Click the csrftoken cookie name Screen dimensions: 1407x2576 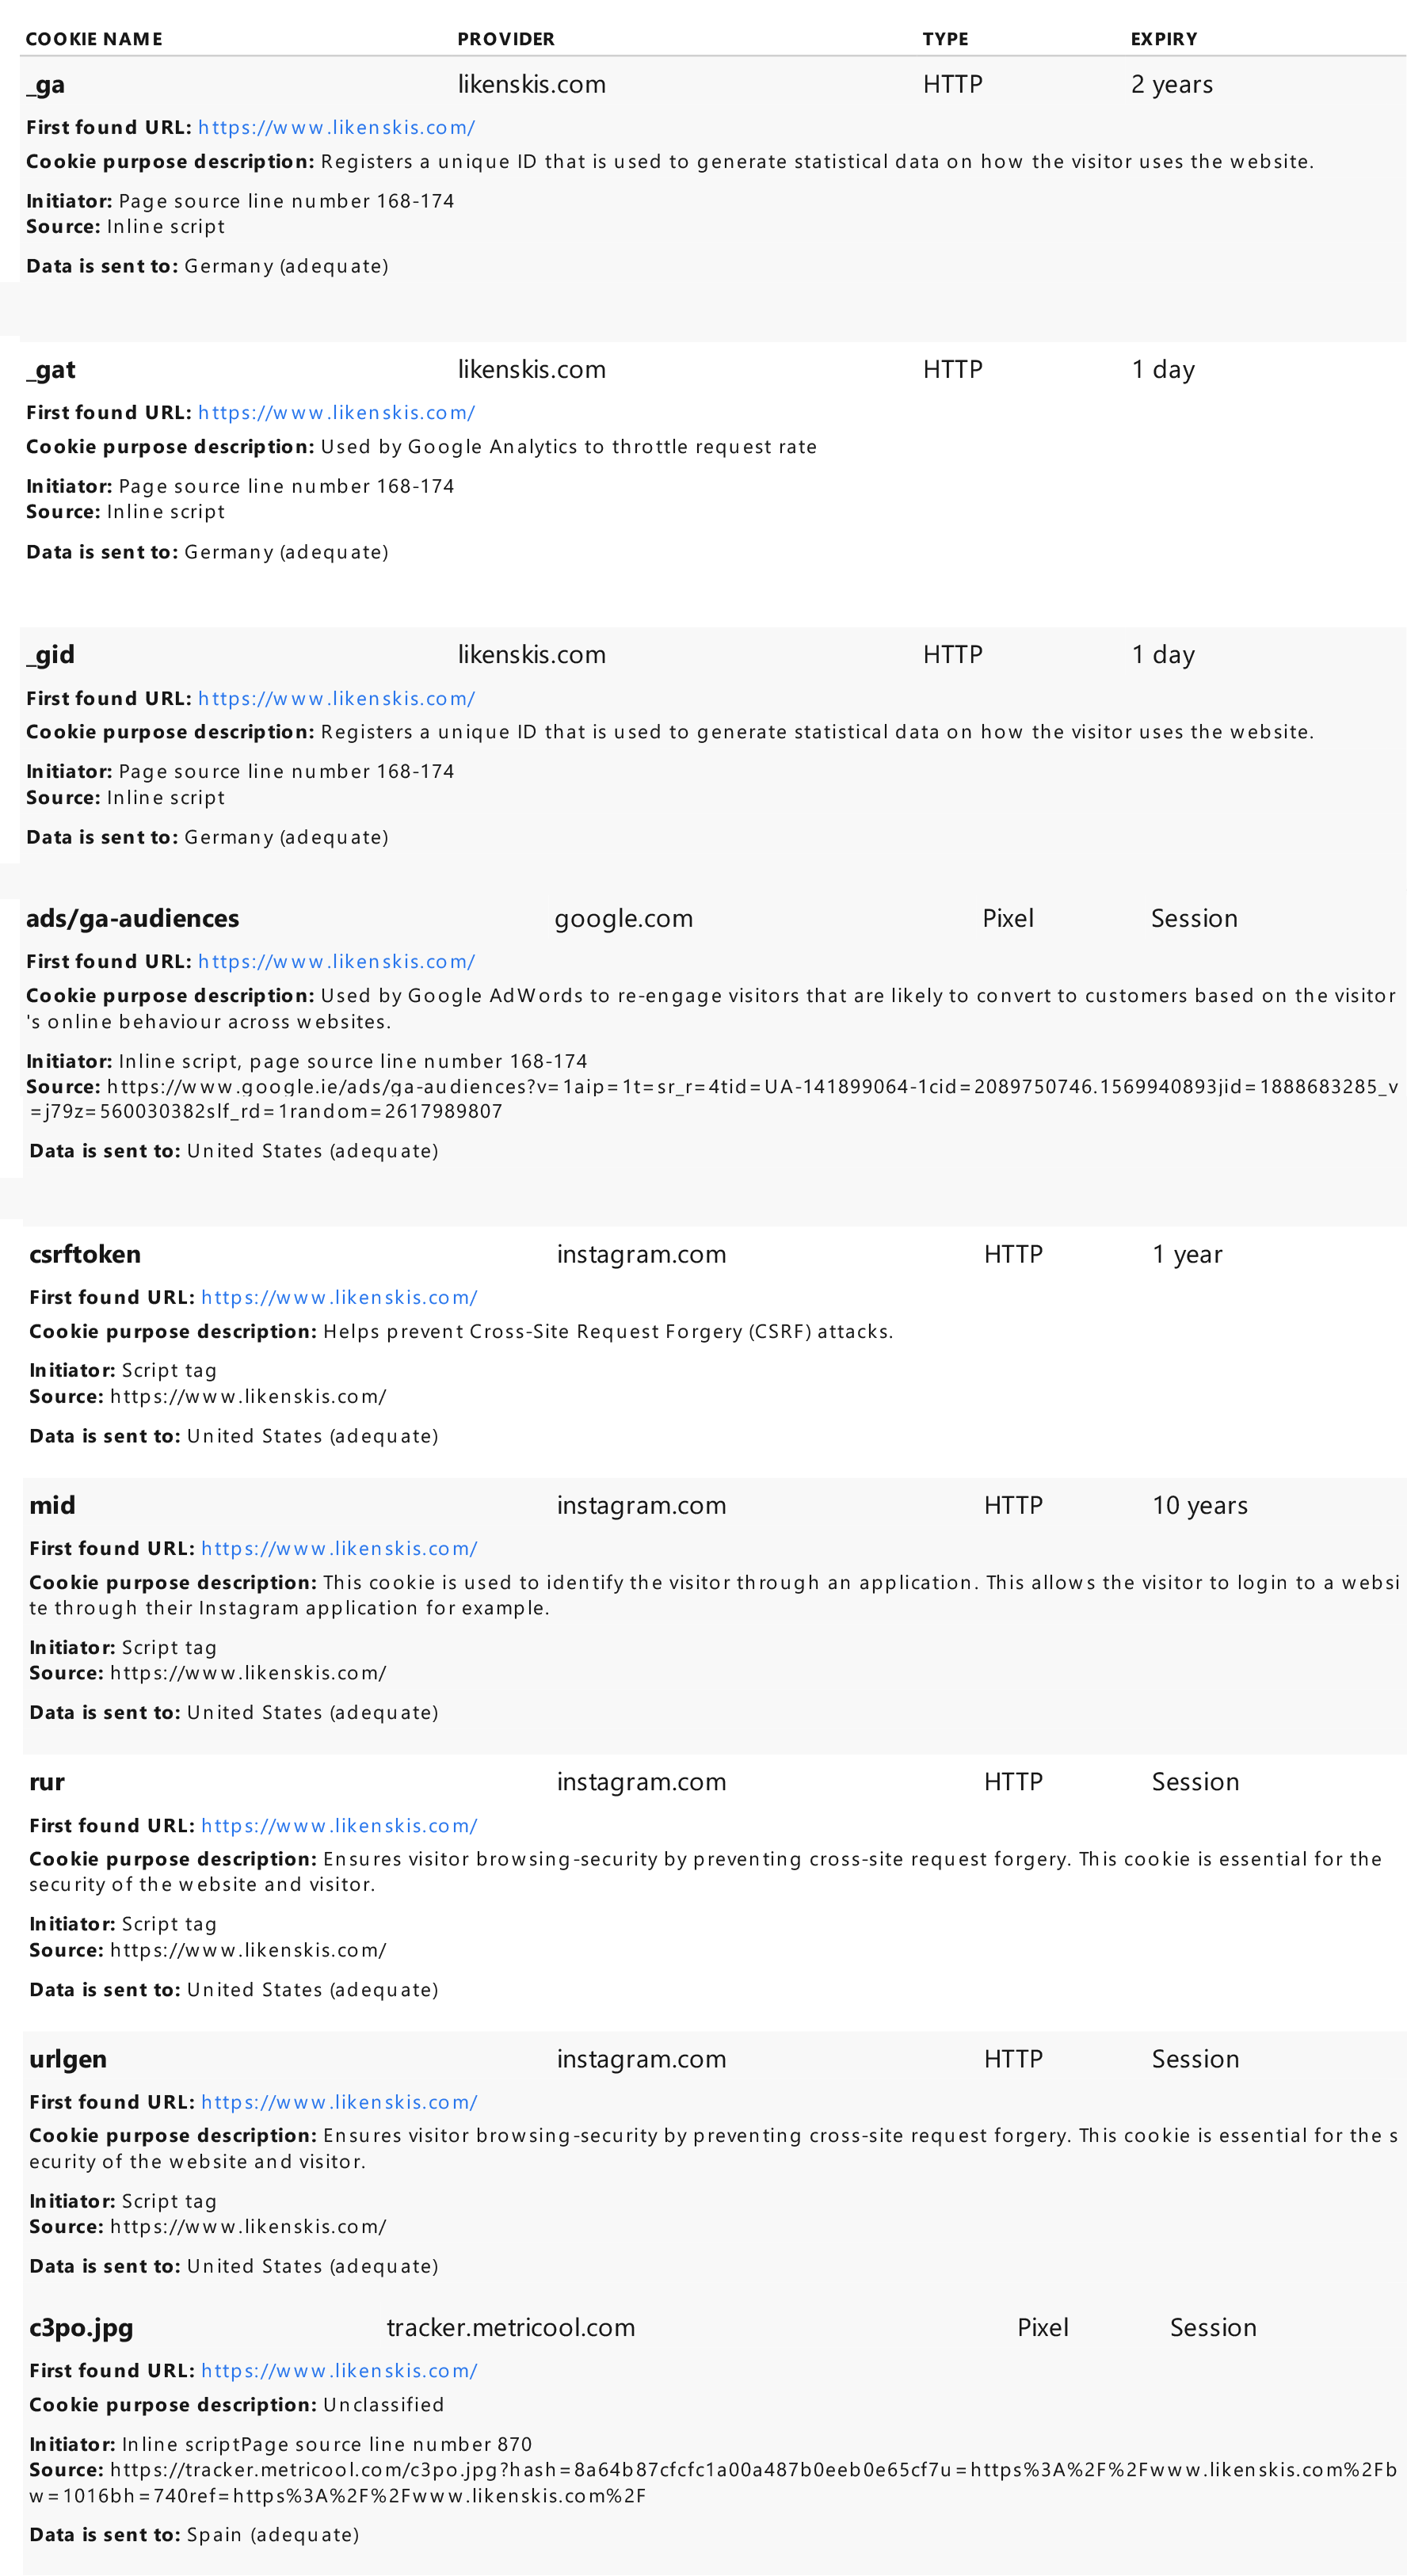[85, 1254]
